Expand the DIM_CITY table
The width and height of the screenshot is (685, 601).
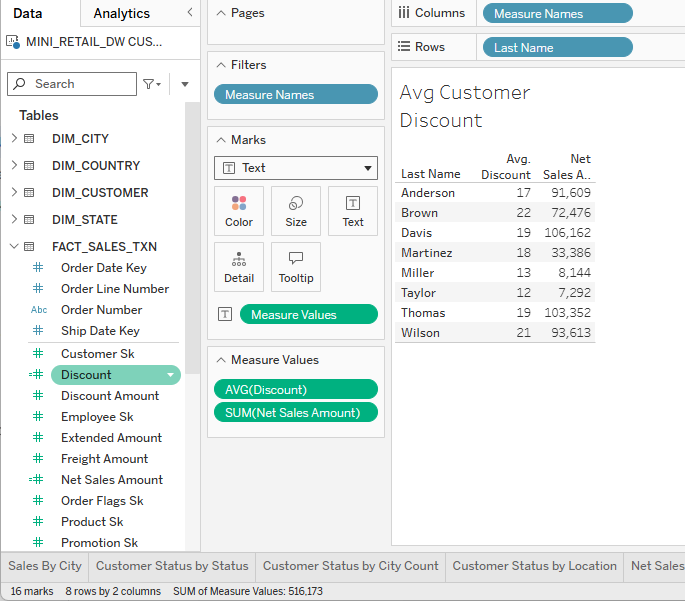click(x=13, y=138)
